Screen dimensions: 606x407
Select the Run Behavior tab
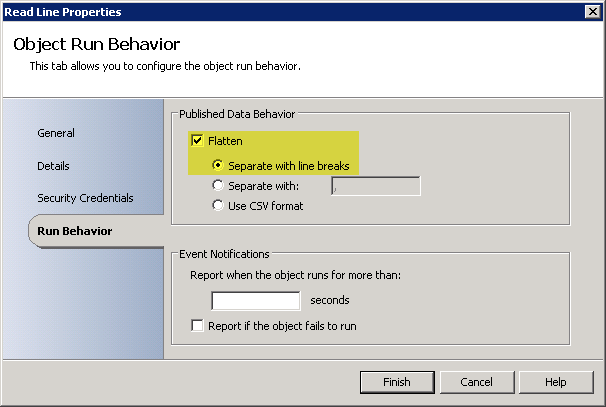coord(75,231)
